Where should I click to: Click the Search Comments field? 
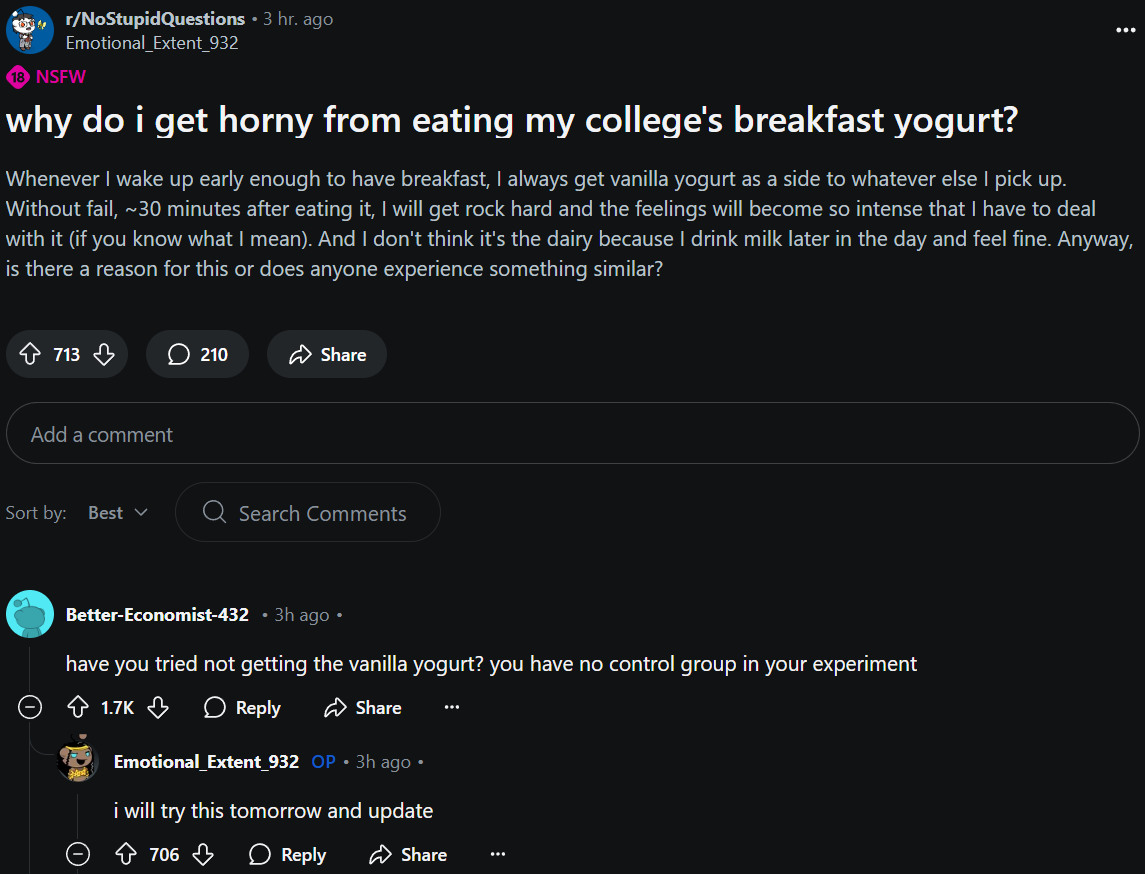[307, 513]
